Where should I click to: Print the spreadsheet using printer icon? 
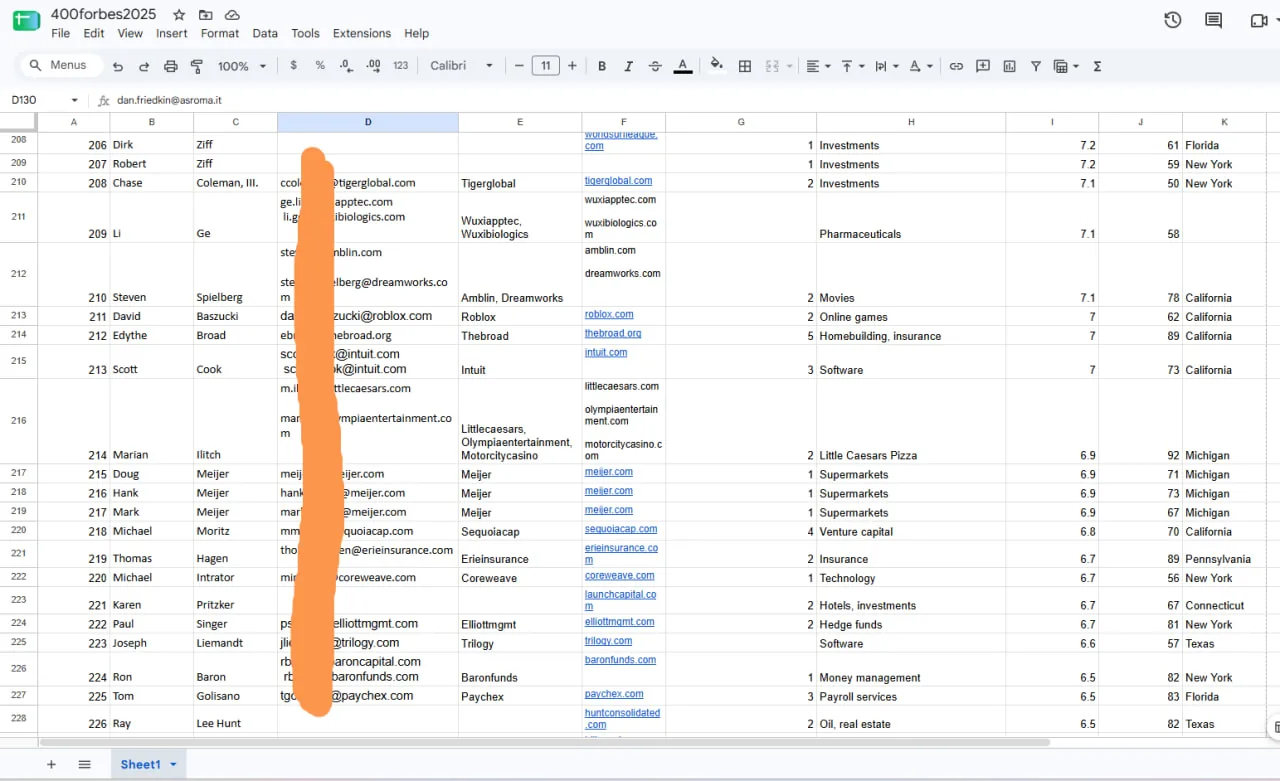tap(170, 66)
